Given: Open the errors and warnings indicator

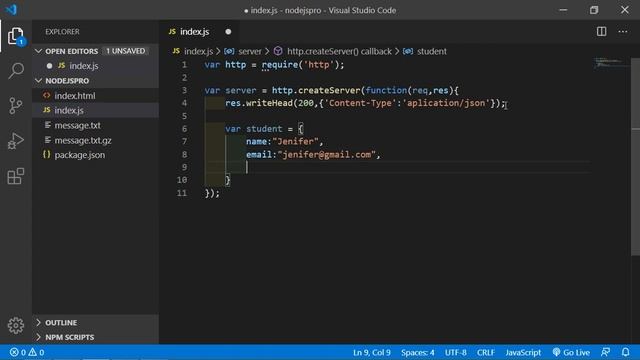Looking at the screenshot, I should click(27, 352).
